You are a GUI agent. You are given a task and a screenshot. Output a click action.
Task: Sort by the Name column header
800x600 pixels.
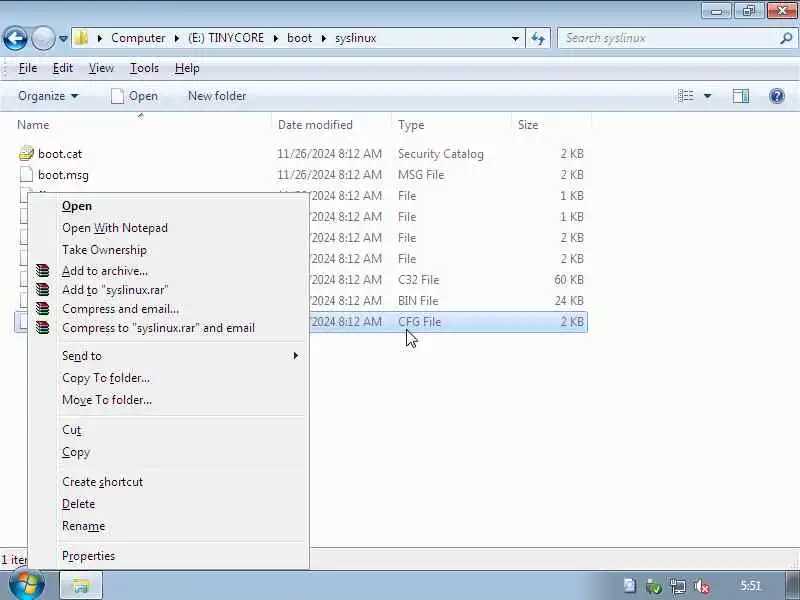[x=33, y=125]
